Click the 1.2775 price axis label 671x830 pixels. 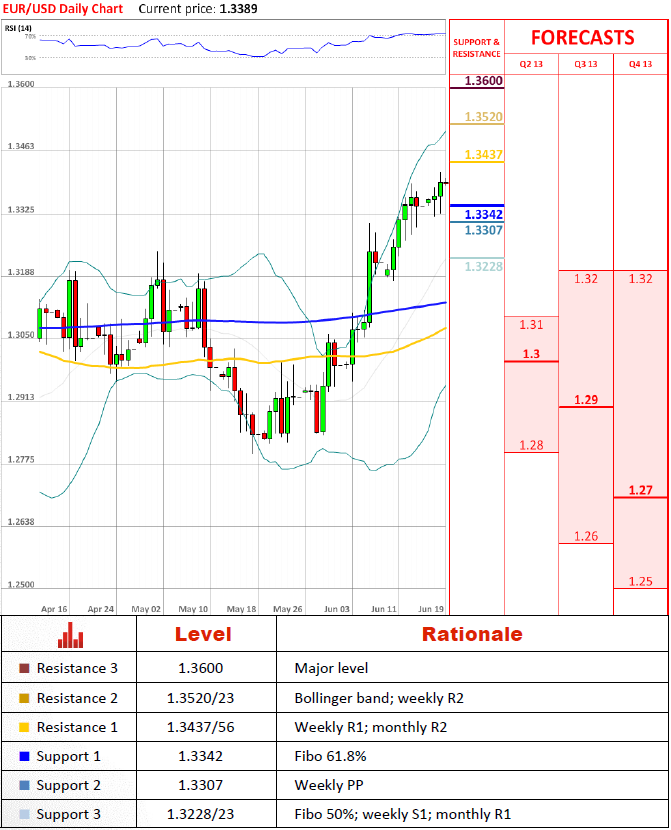coord(21,459)
